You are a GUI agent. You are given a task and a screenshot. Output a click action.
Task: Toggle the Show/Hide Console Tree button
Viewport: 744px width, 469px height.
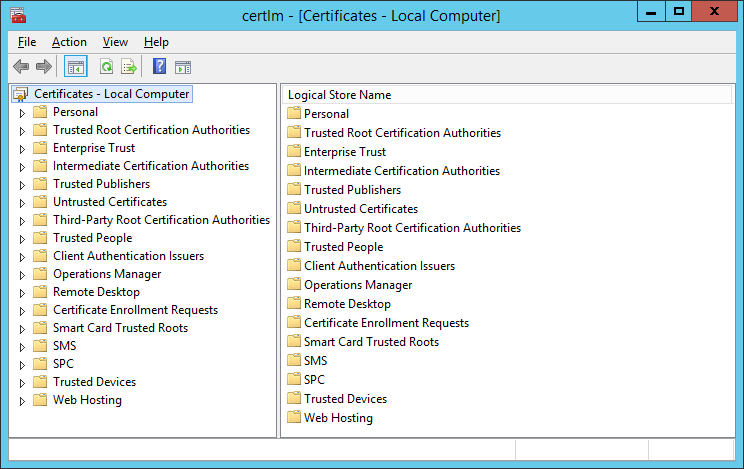click(x=75, y=67)
